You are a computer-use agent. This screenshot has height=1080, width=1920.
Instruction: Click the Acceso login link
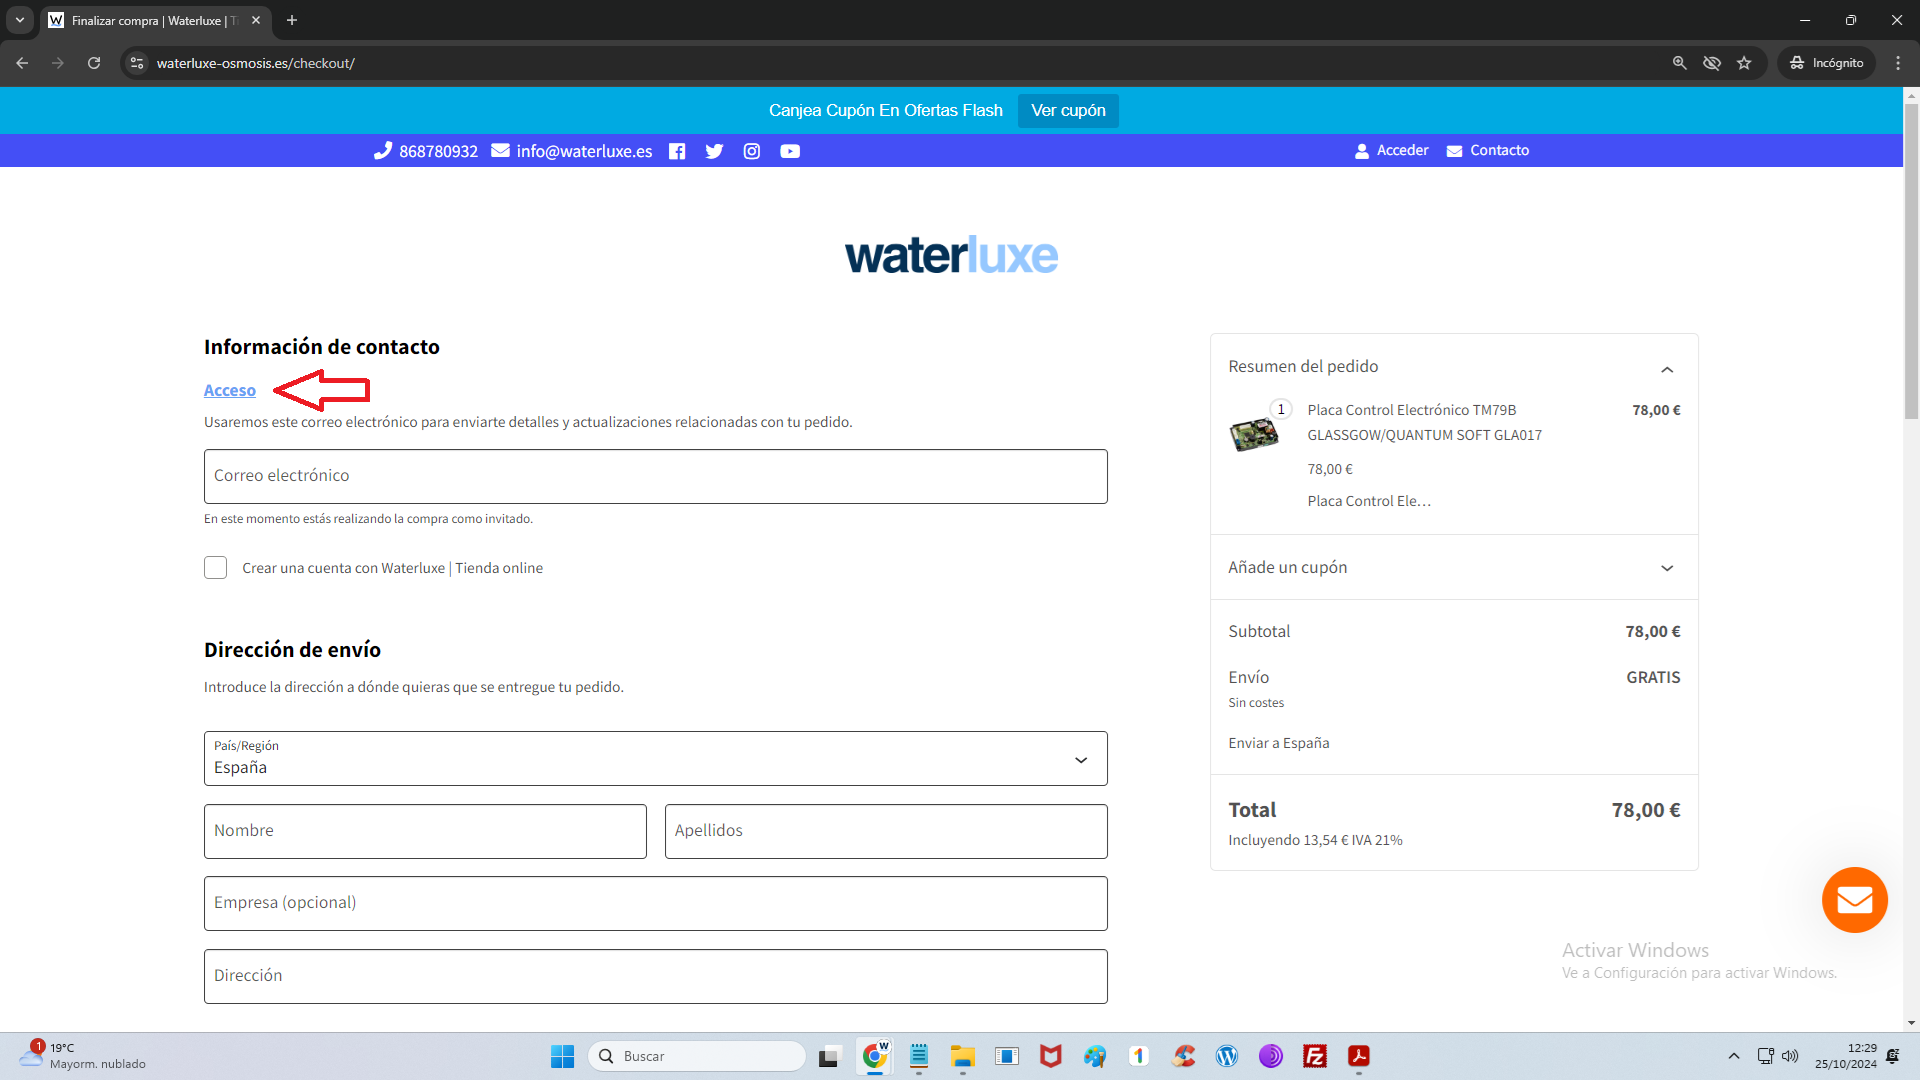pos(229,390)
